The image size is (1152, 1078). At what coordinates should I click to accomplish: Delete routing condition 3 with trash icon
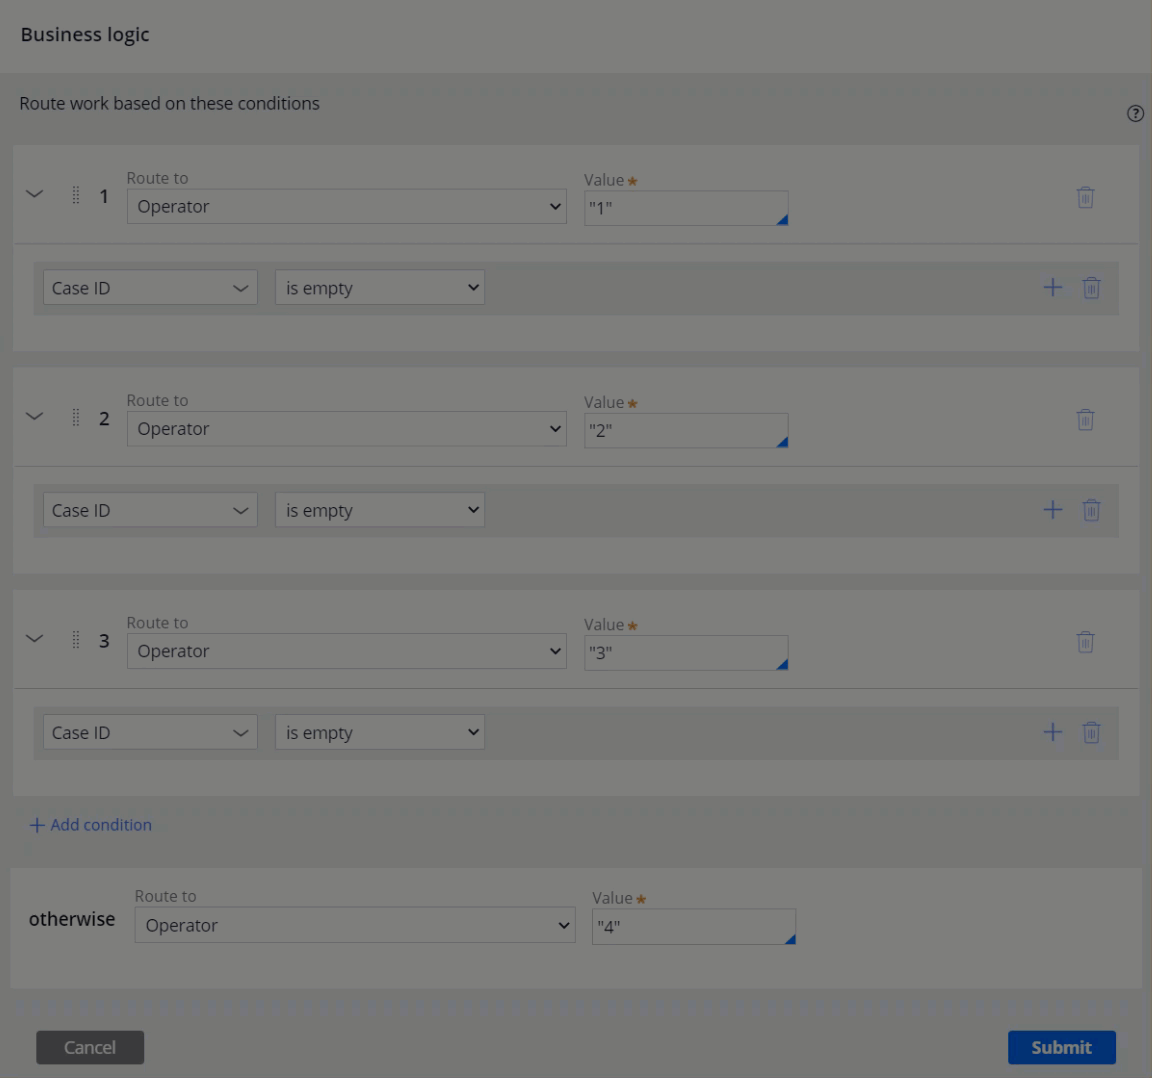[1085, 641]
